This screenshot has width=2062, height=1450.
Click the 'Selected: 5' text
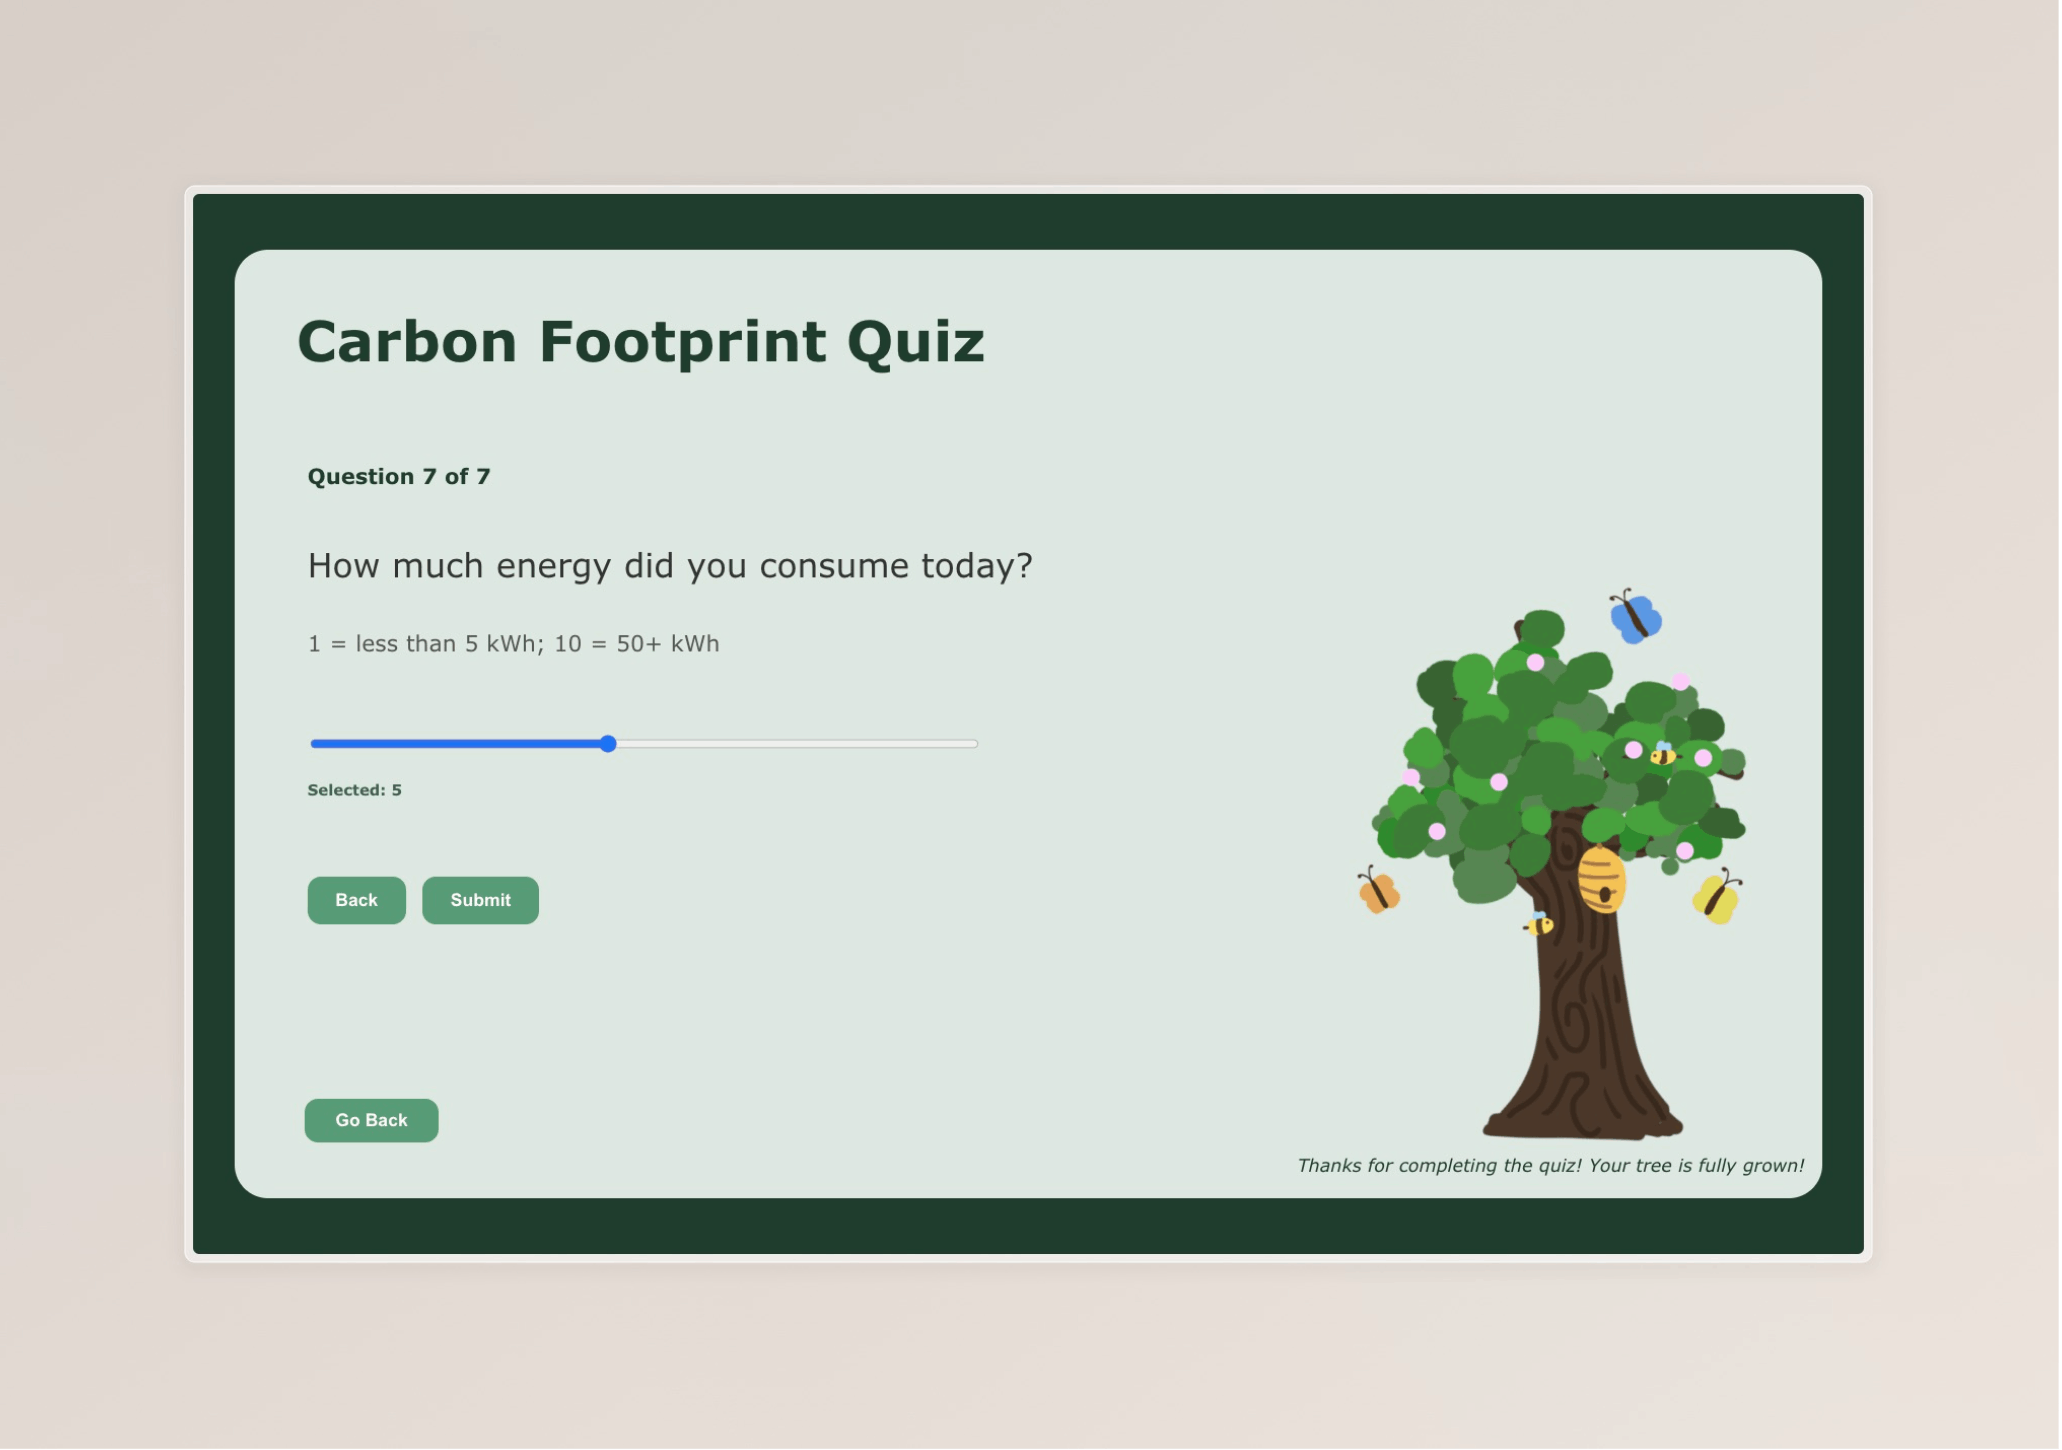point(354,789)
